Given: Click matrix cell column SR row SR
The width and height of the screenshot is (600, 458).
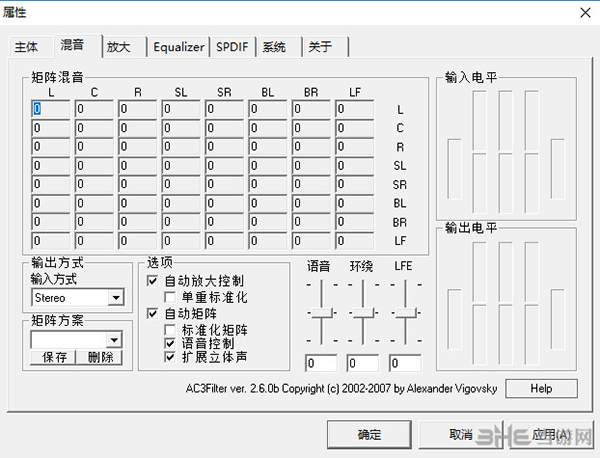Looking at the screenshot, I should tap(224, 184).
